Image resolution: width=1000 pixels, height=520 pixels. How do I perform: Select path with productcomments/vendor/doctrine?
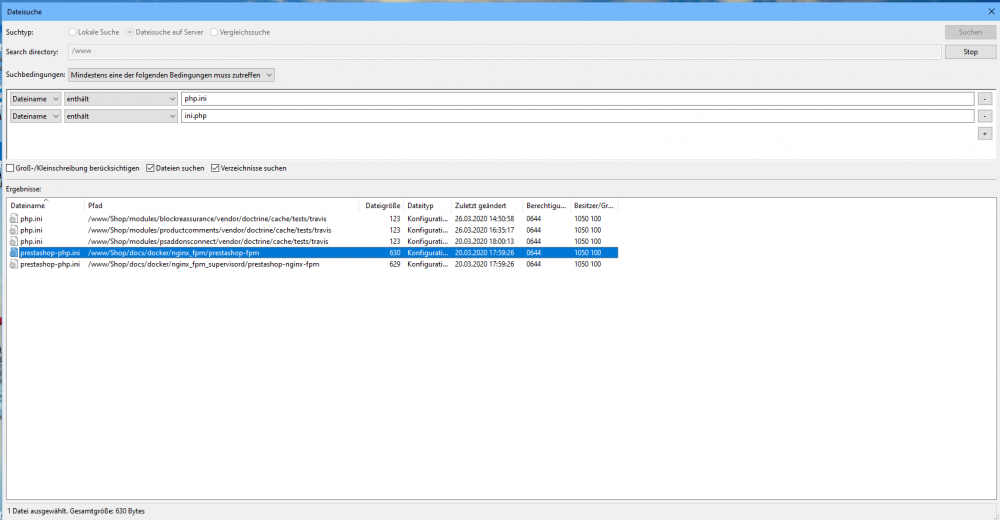[x=210, y=230]
